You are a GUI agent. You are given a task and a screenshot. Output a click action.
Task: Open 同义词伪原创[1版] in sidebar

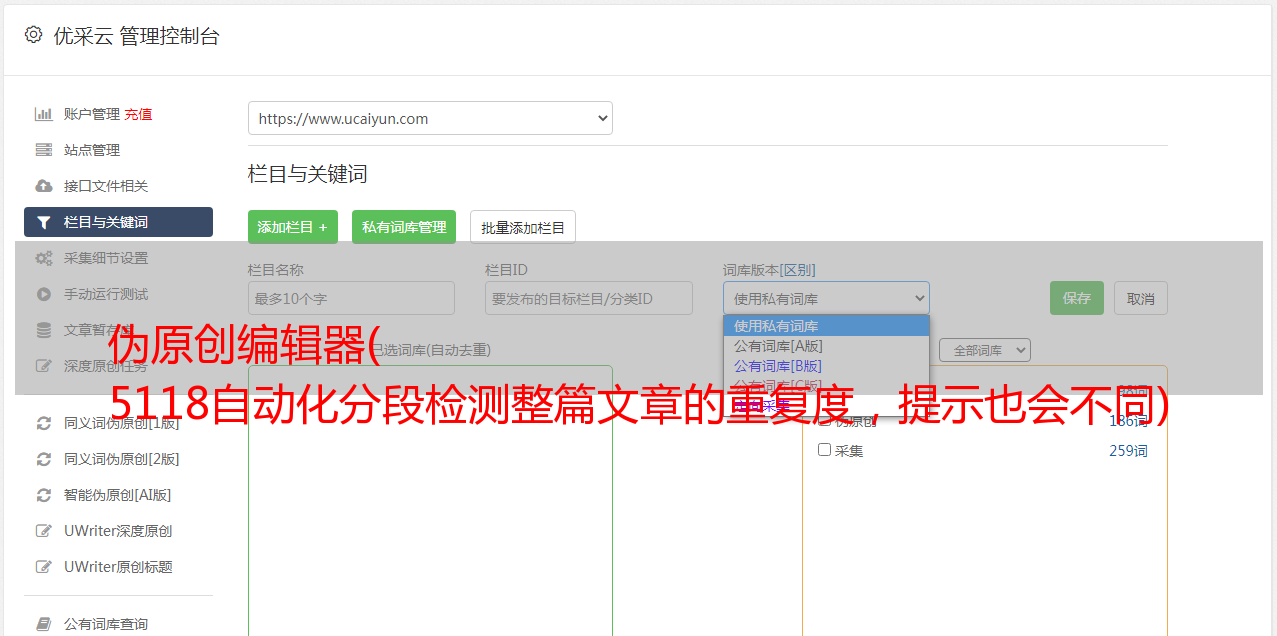click(121, 423)
